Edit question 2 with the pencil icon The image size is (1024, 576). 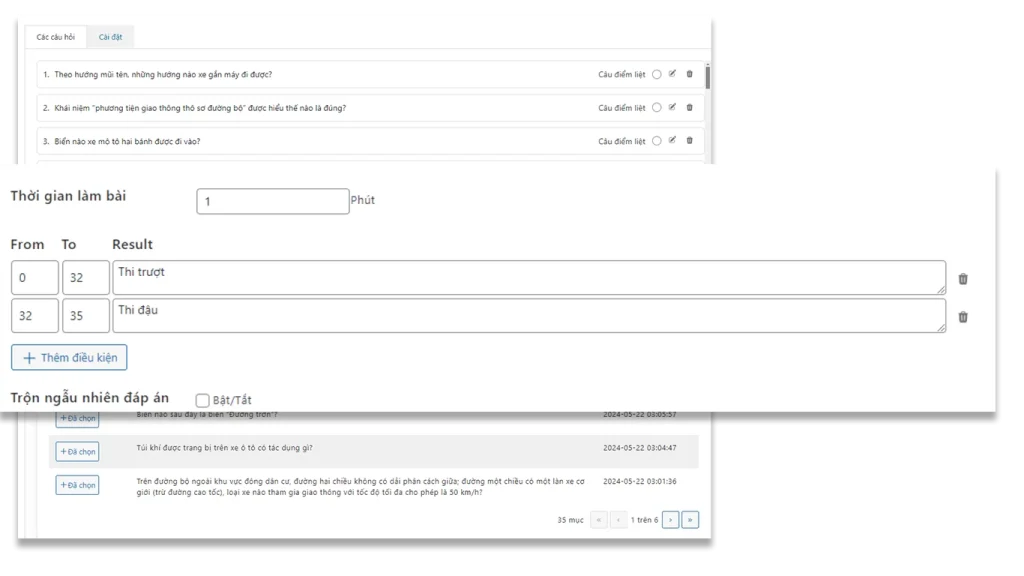click(672, 107)
